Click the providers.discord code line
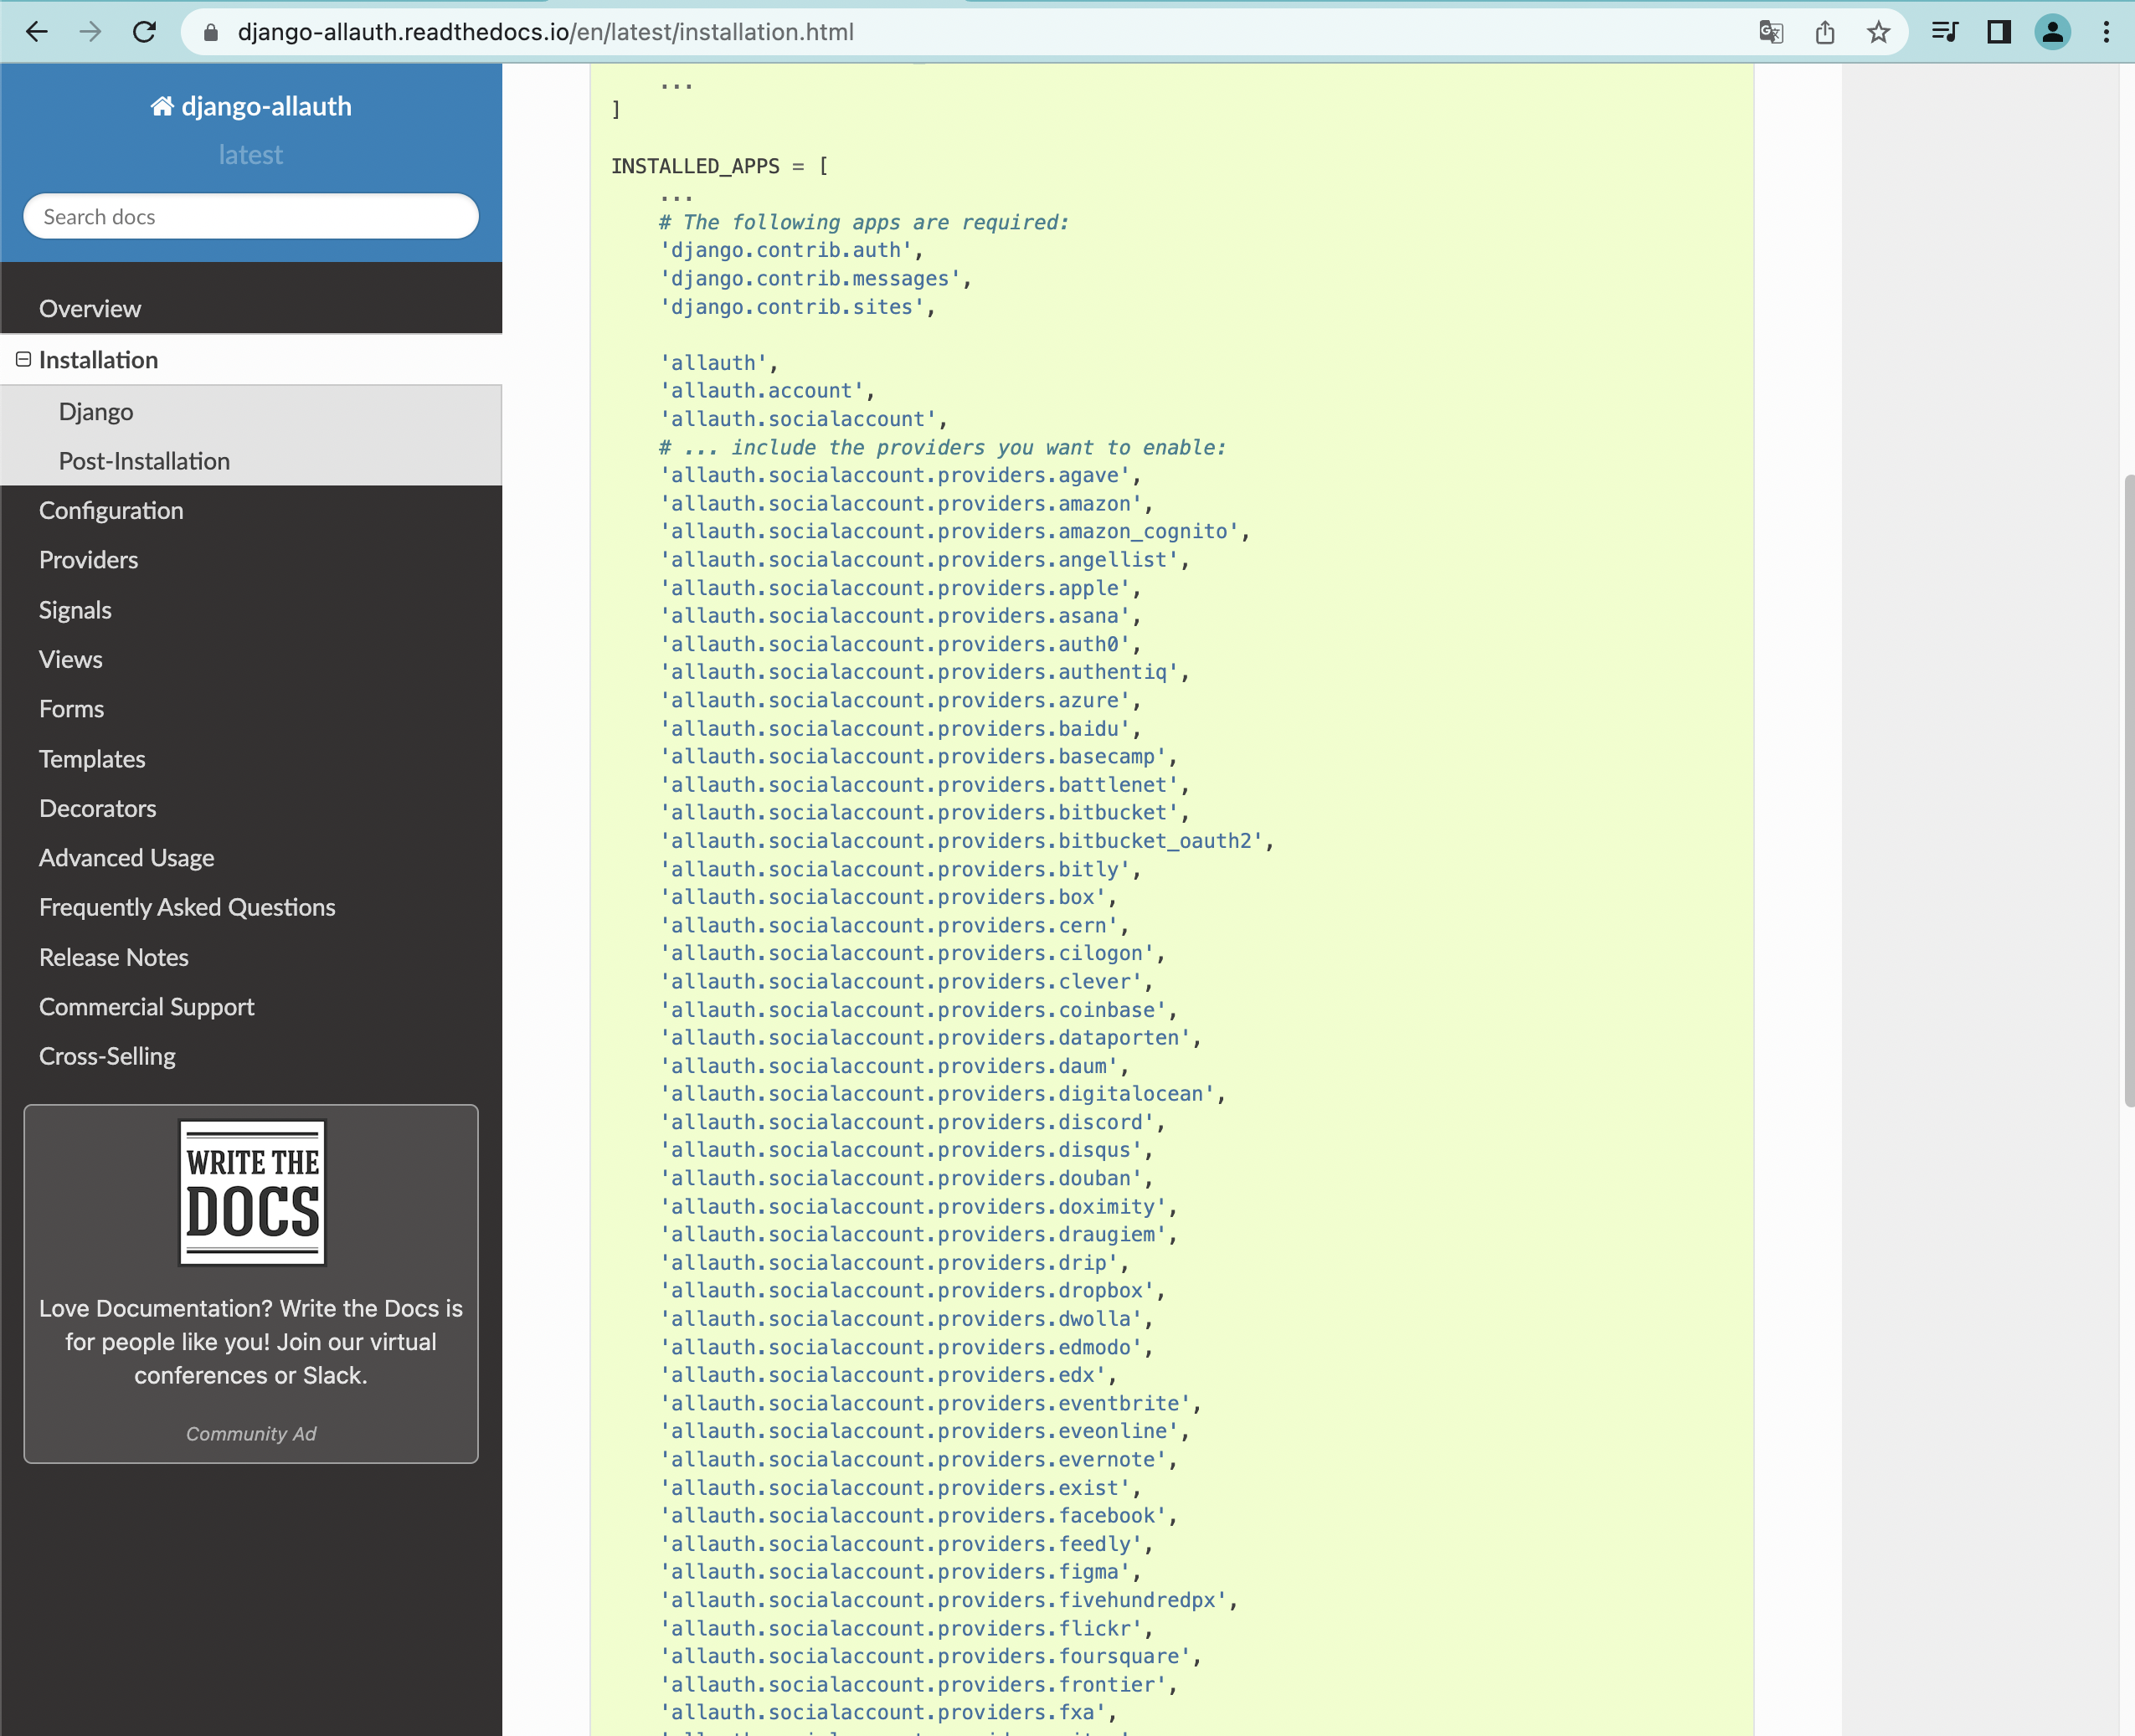The height and width of the screenshot is (1736, 2135). (913, 1122)
